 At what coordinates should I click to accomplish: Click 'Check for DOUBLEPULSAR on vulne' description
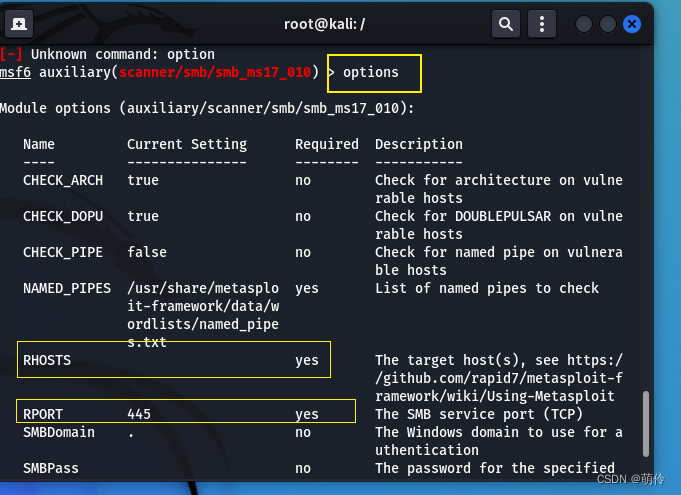(499, 216)
